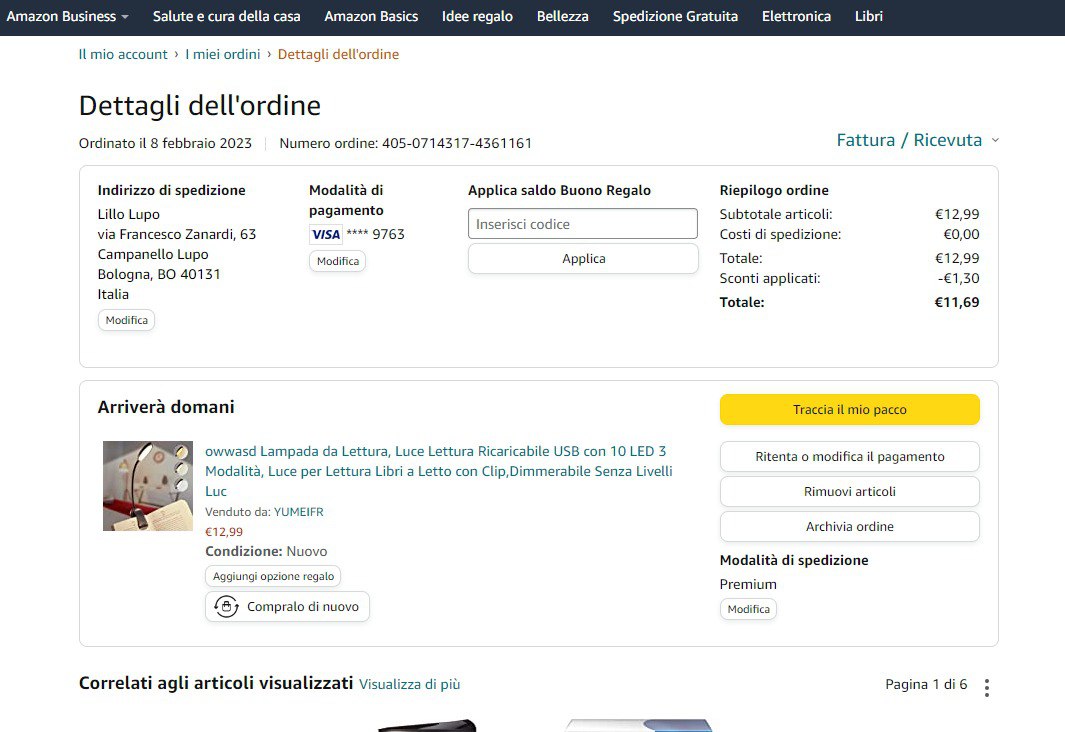Archive order with Archivia ordine button
Viewport: 1065px width, 732px height.
pos(849,527)
